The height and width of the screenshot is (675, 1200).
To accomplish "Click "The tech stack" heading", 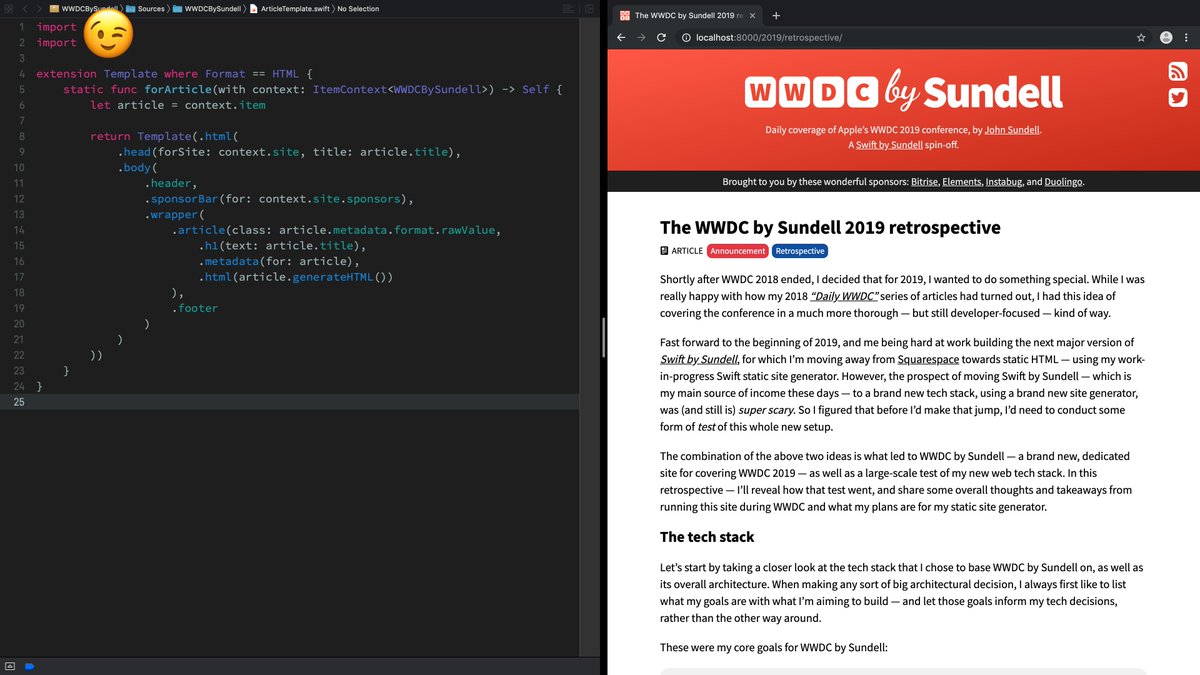I will coord(707,537).
